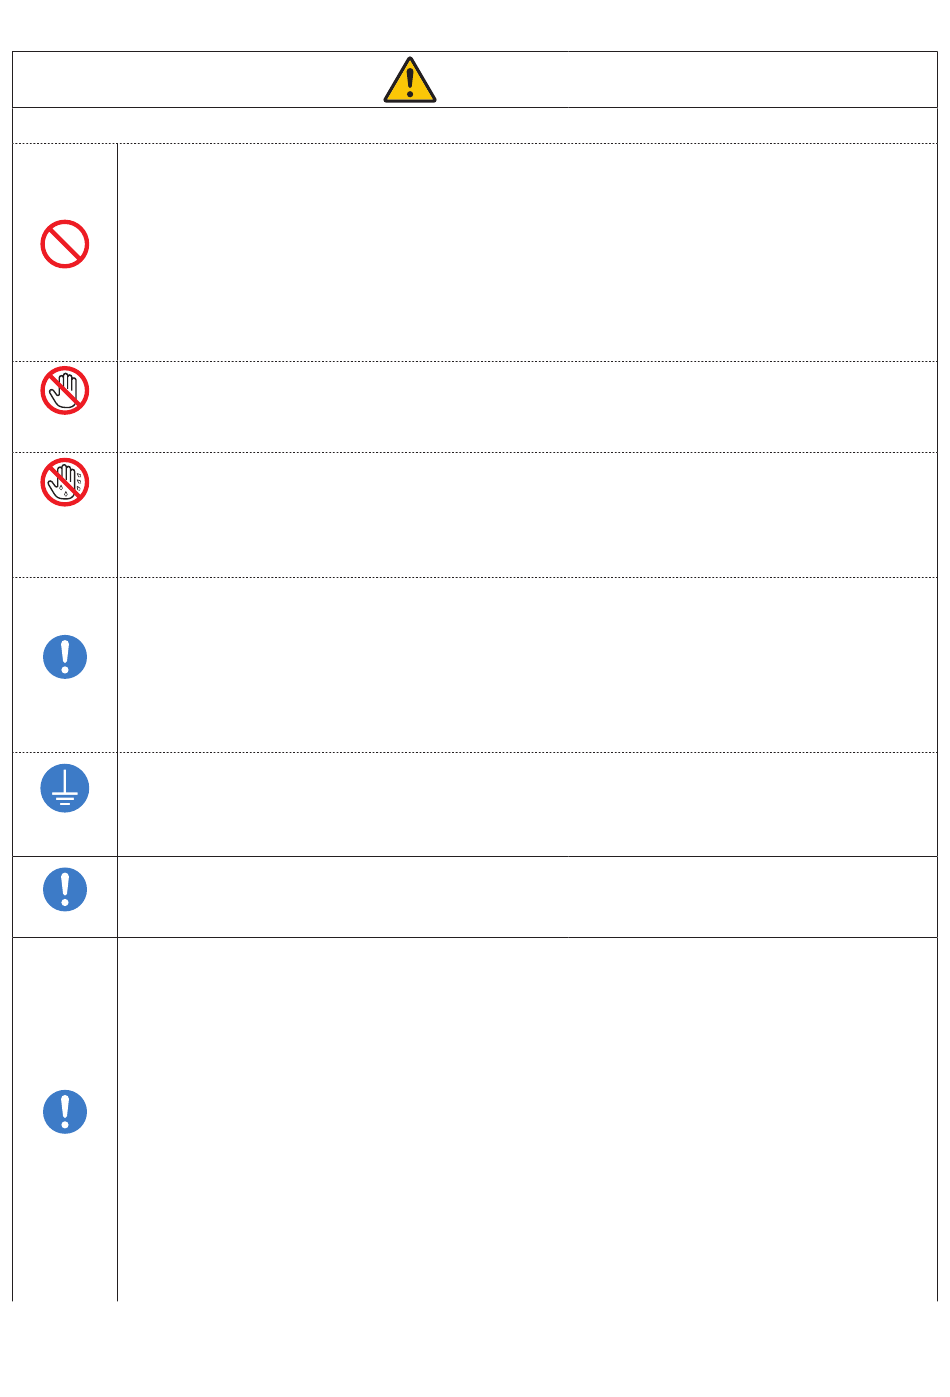Click the blue exclamation icon beneath grounding symbol
950x1397 pixels.
click(65, 889)
